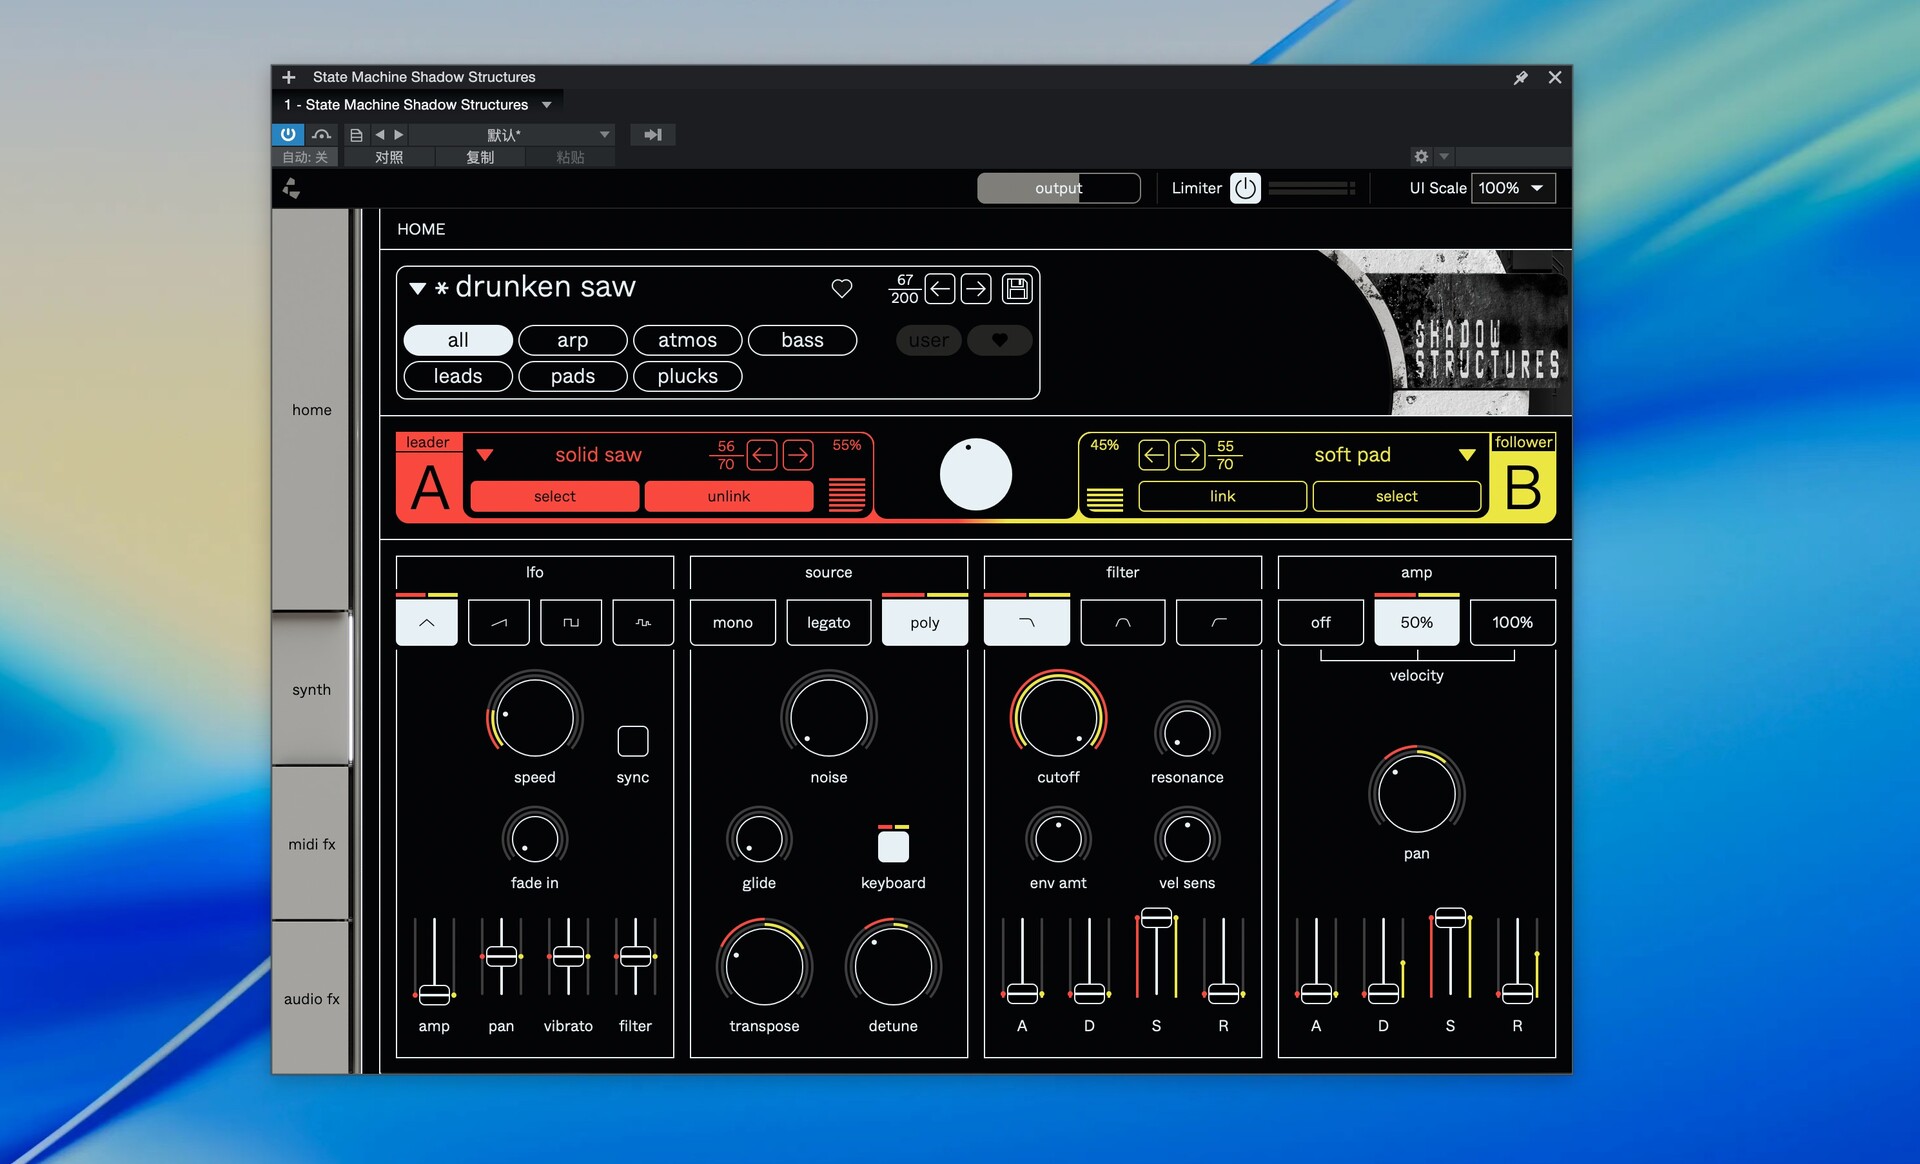
Task: Click the yellow select button in layer B
Action: (1396, 496)
